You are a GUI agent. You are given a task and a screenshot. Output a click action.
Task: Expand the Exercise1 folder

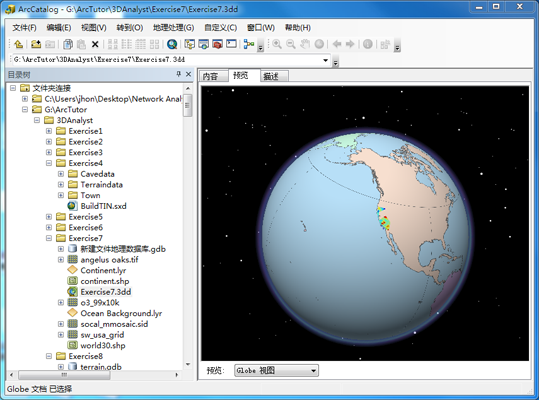(x=49, y=131)
